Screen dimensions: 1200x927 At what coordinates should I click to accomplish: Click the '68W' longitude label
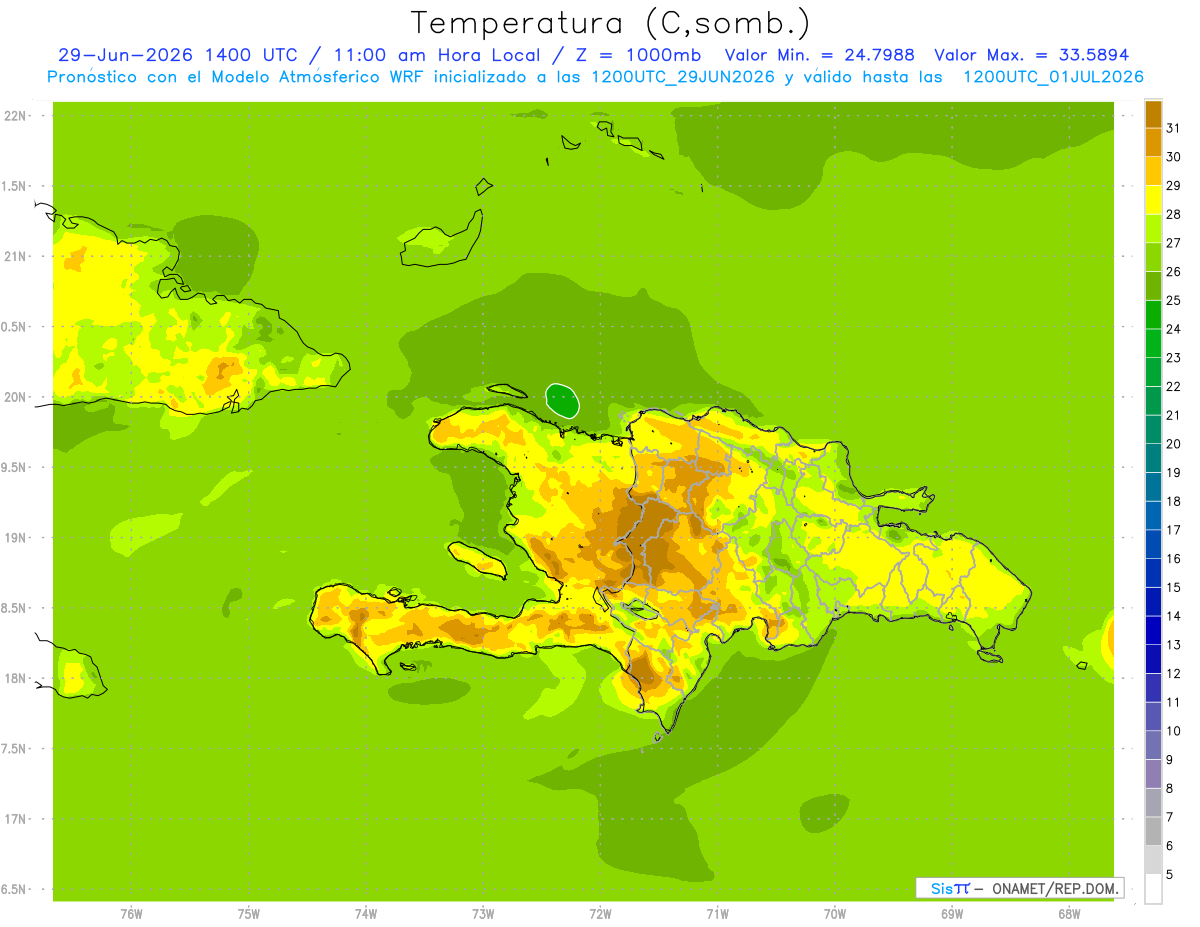pyautogui.click(x=1069, y=914)
